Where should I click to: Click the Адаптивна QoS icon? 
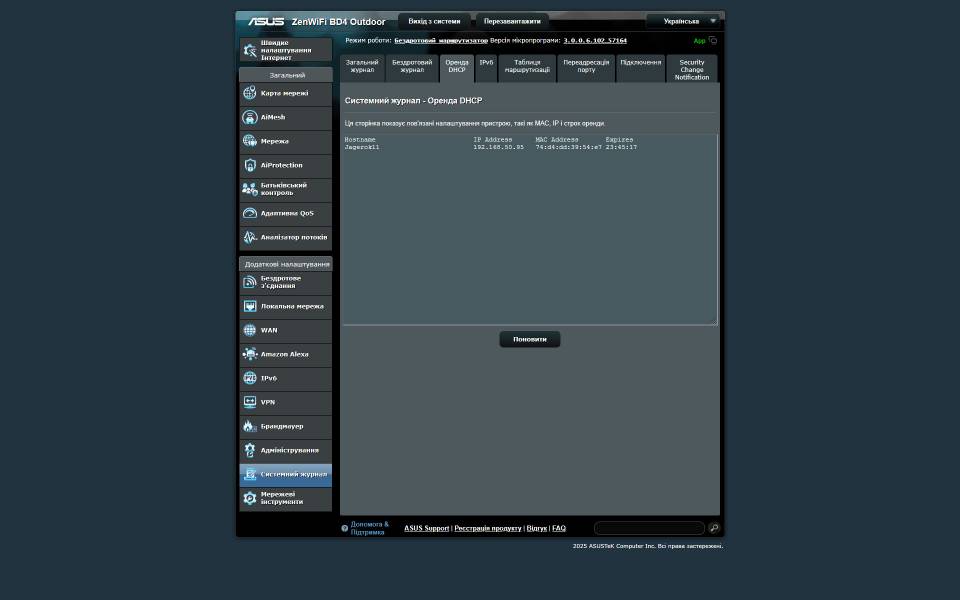pos(250,213)
